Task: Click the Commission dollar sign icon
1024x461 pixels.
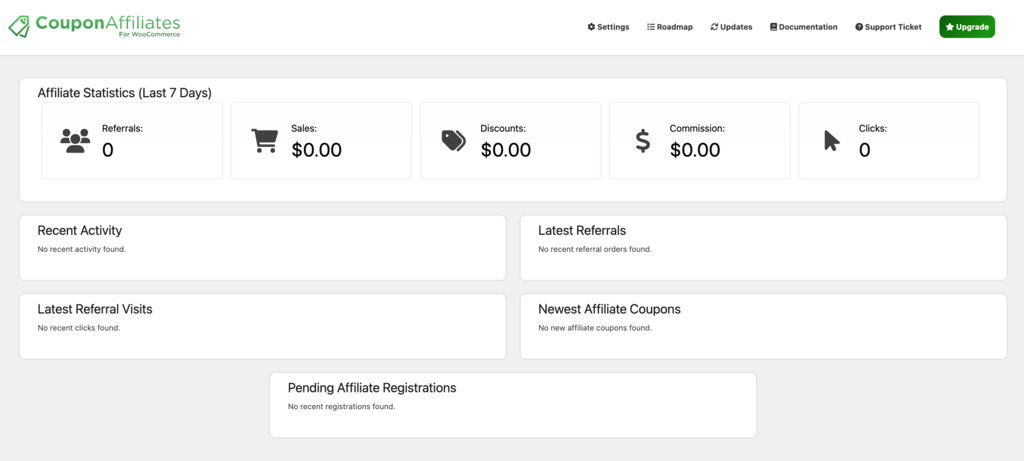Action: pos(643,141)
